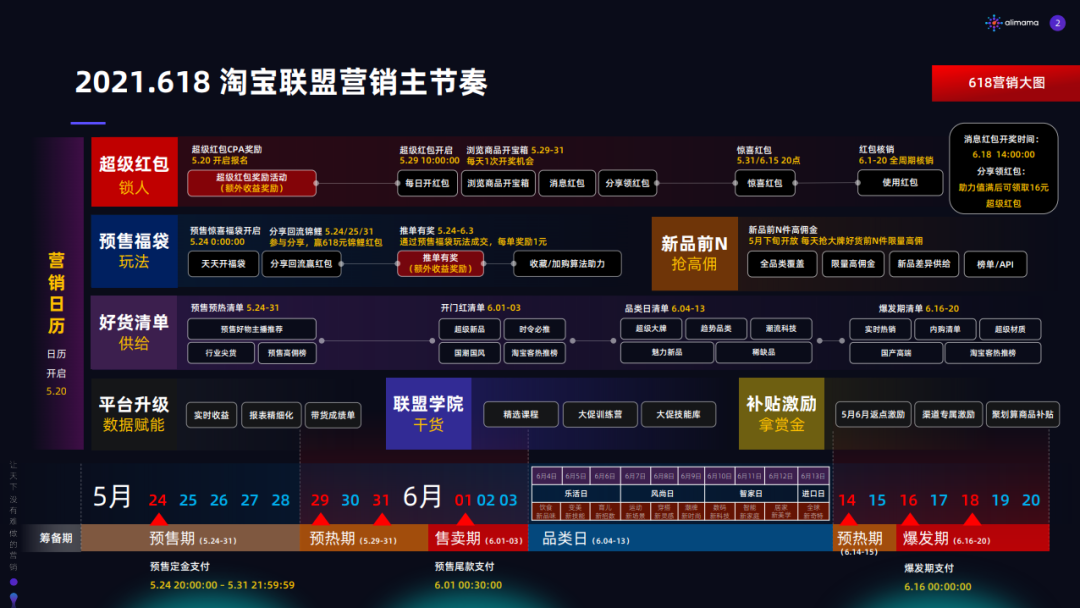Image resolution: width=1080 pixels, height=608 pixels.
Task: Click the 实时热销 box
Action: tap(880, 329)
